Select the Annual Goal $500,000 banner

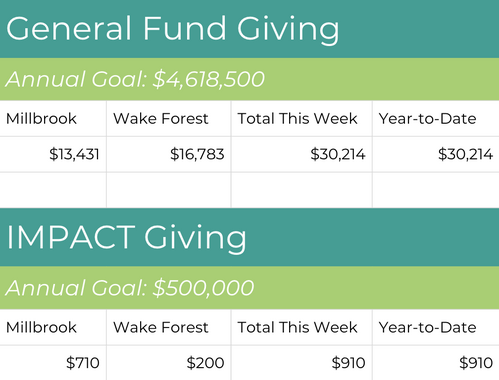[x=249, y=288]
